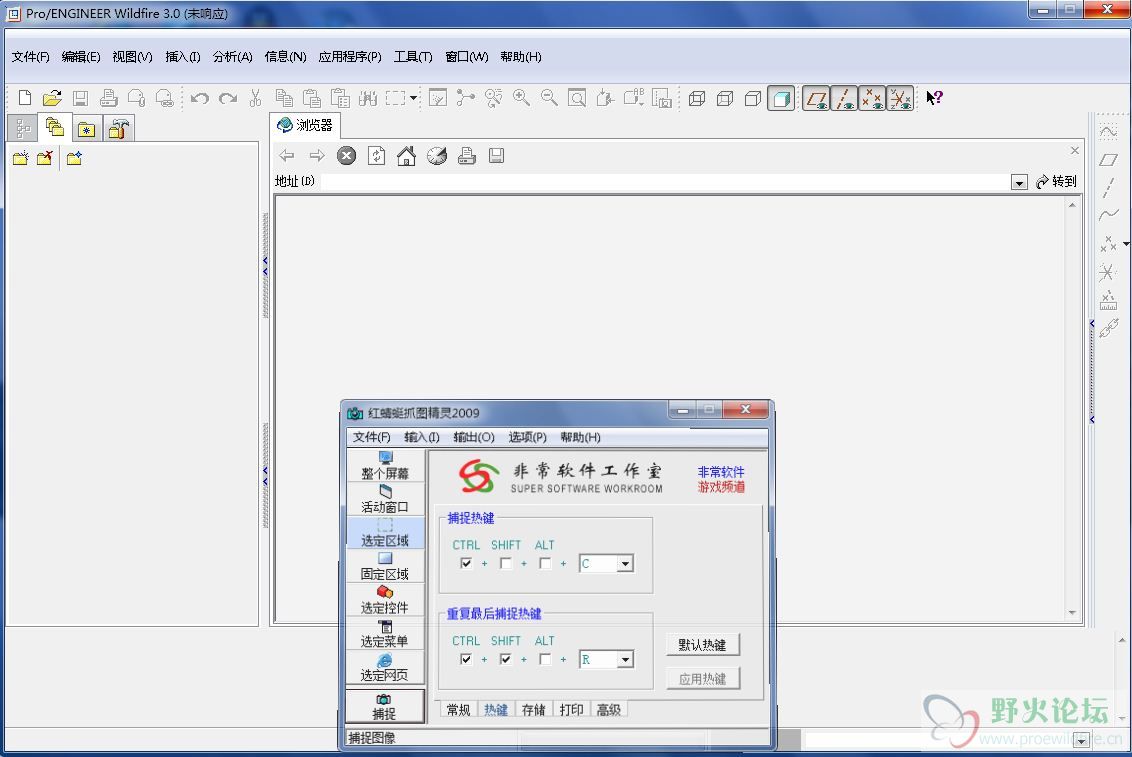
Task: Open the 文件(F) menu in Pro/ENGINEER
Action: (30, 56)
